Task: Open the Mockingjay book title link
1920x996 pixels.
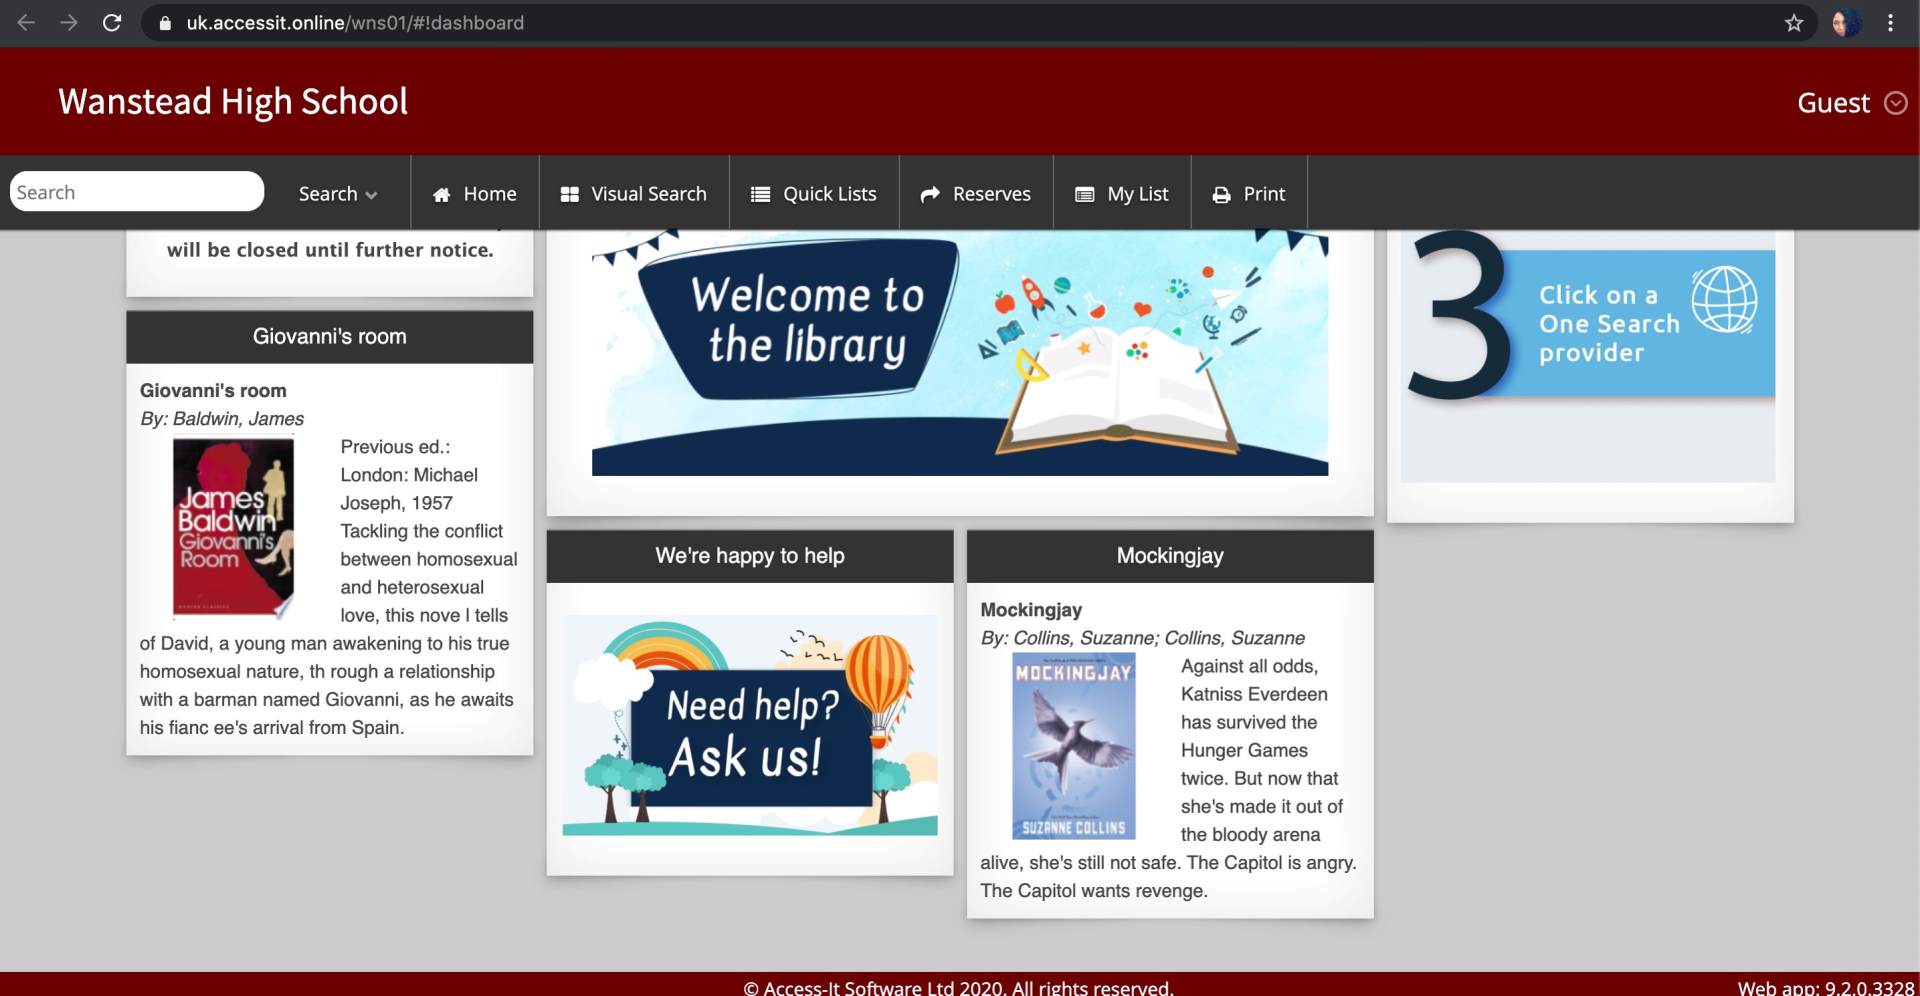Action: click(1031, 609)
